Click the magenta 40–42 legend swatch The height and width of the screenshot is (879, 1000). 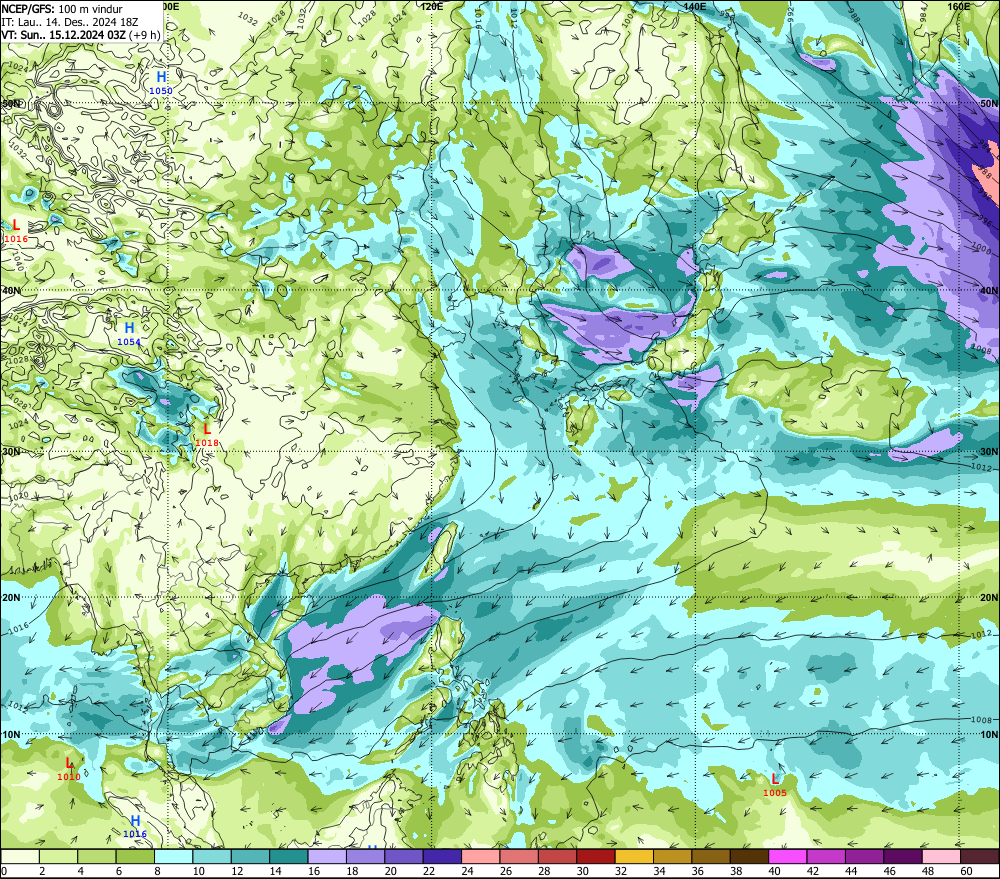pos(788,856)
